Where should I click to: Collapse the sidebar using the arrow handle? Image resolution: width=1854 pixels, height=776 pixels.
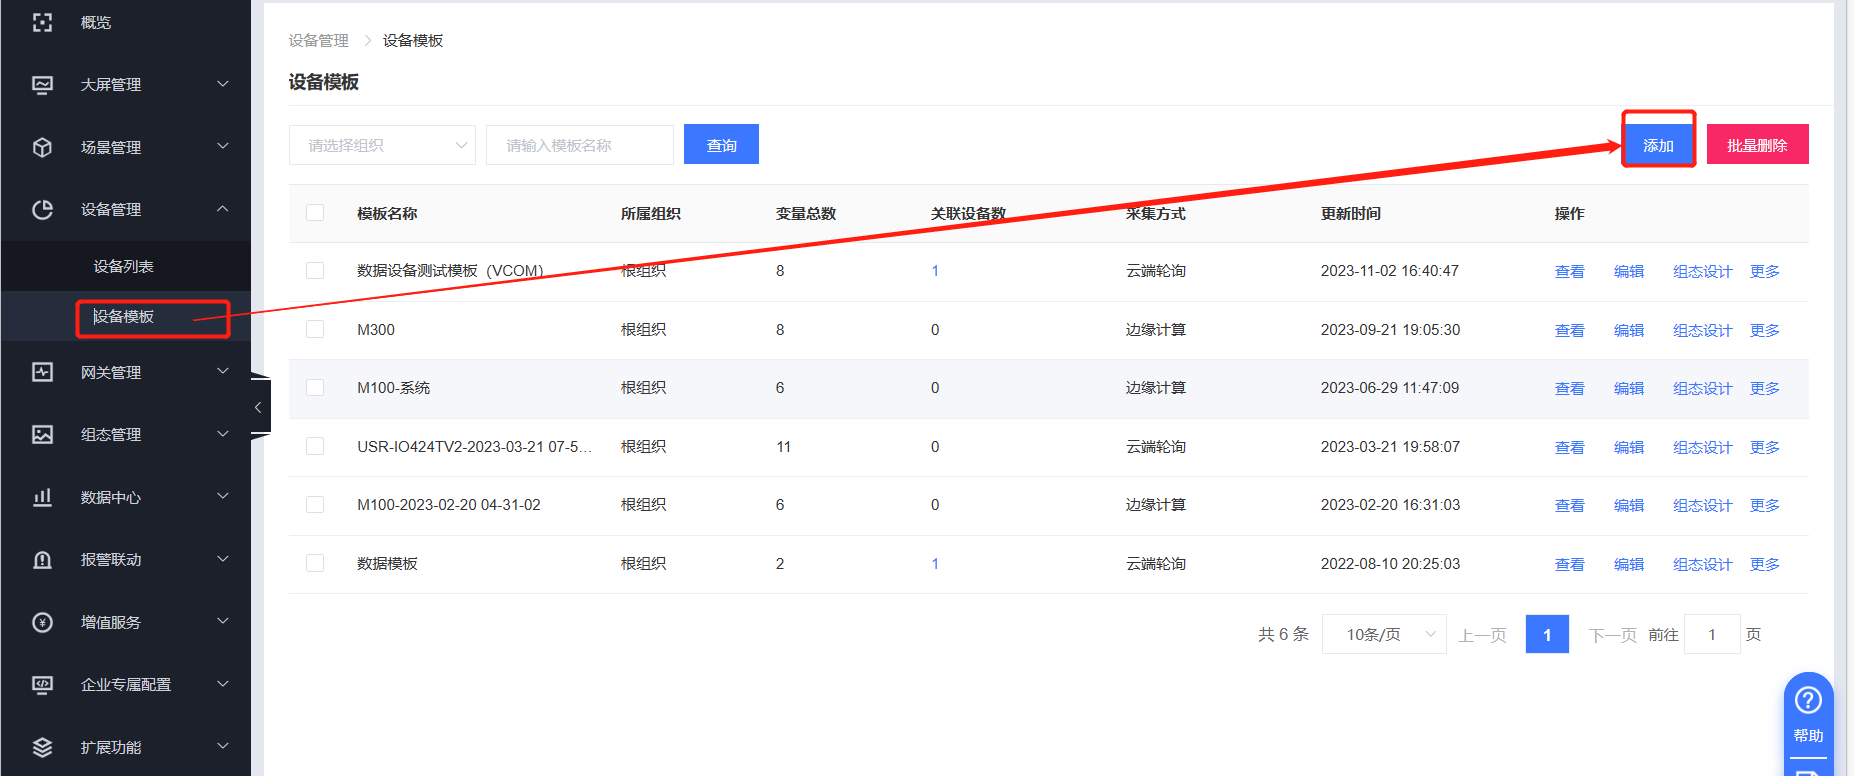click(258, 407)
